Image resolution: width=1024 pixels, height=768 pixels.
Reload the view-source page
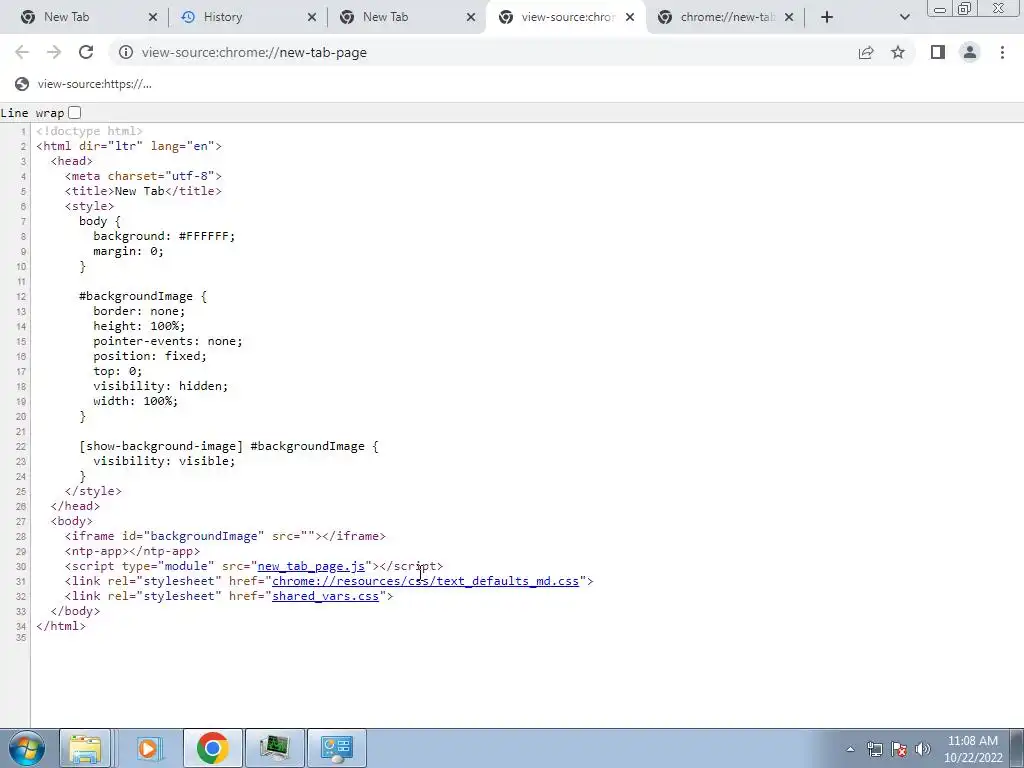pos(86,52)
